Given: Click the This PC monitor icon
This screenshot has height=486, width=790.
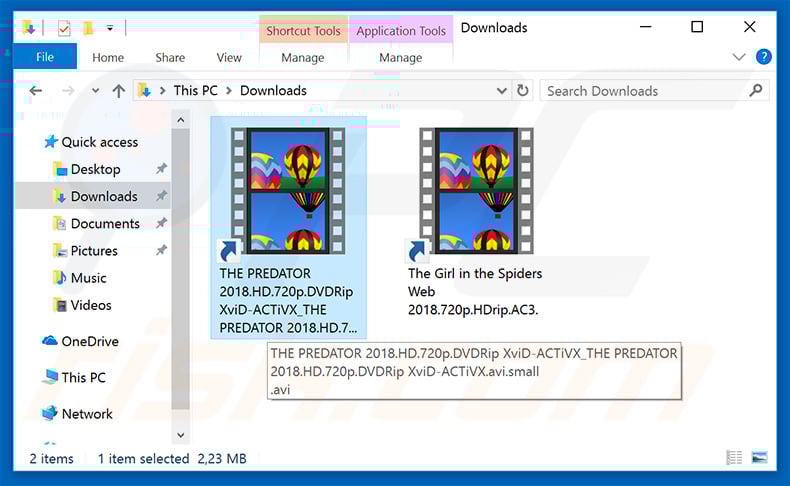Looking at the screenshot, I should point(50,377).
